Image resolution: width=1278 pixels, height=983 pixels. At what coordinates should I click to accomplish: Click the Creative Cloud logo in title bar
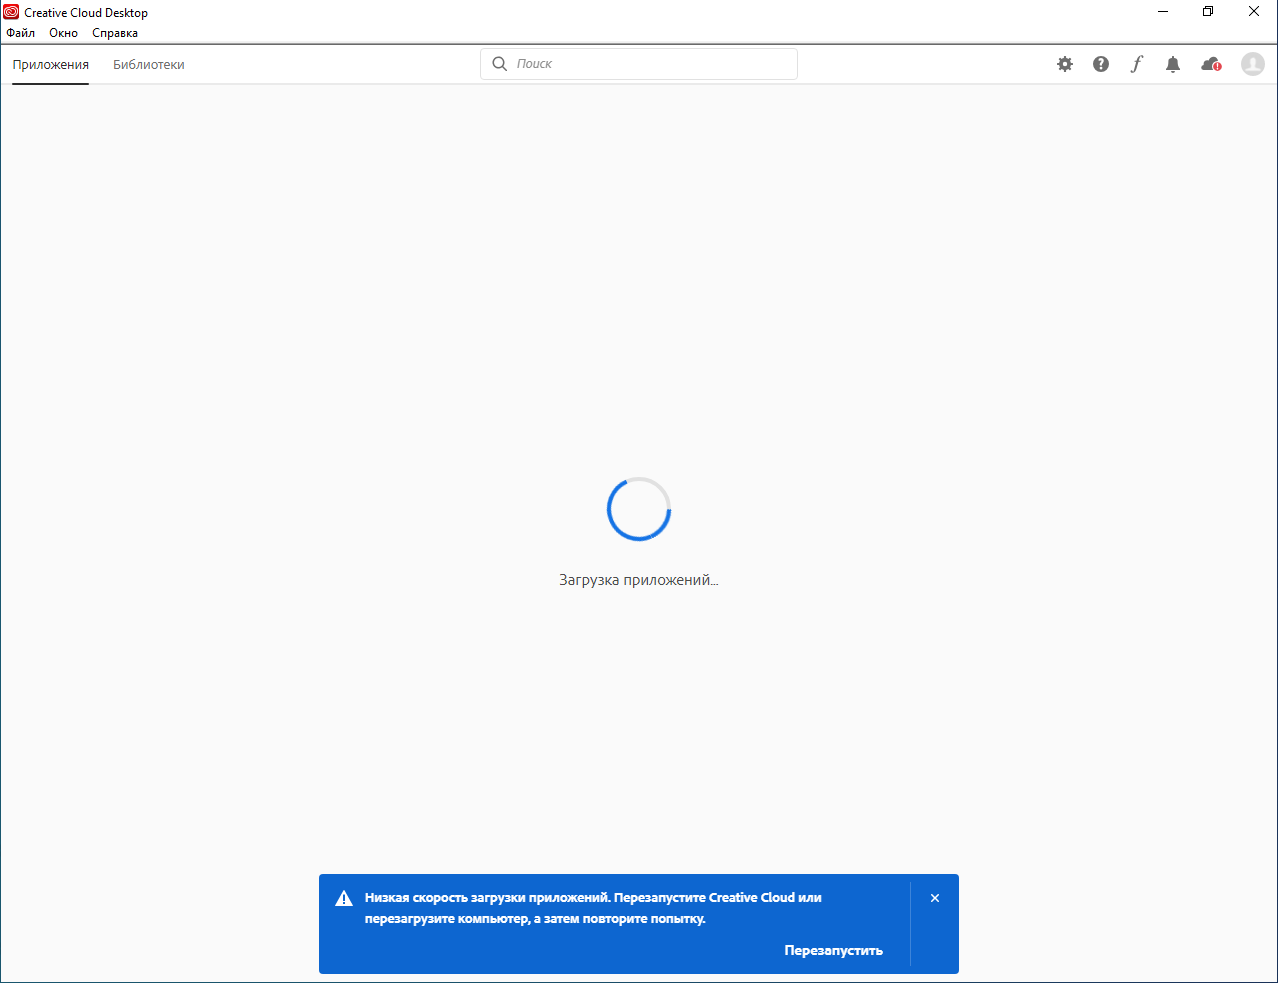coord(12,12)
